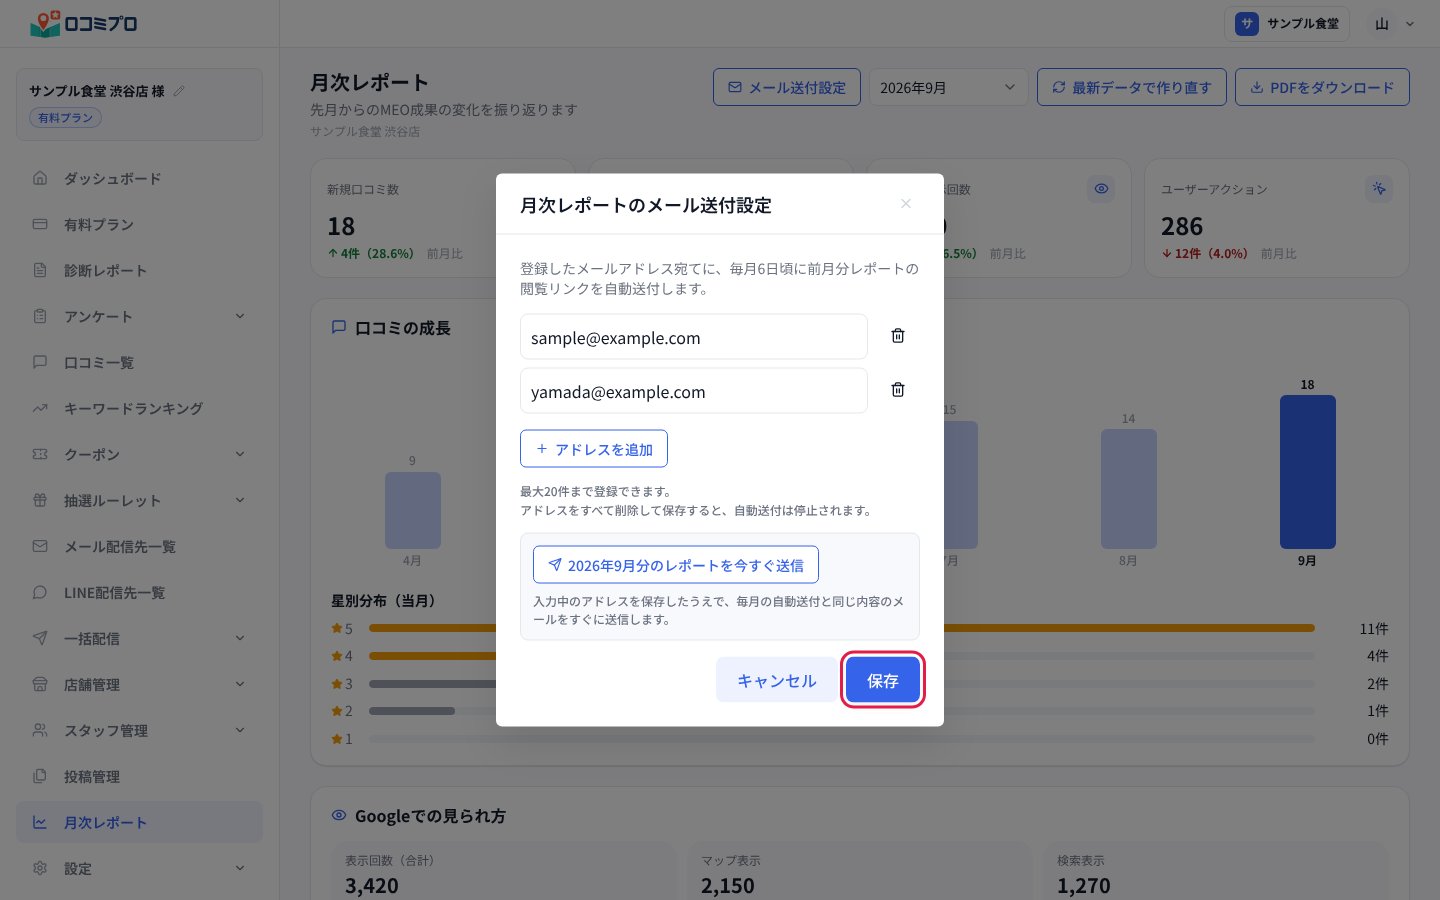Image resolution: width=1440 pixels, height=900 pixels.
Task: Close the メール送付設定 dialog with X
Action: [x=906, y=204]
